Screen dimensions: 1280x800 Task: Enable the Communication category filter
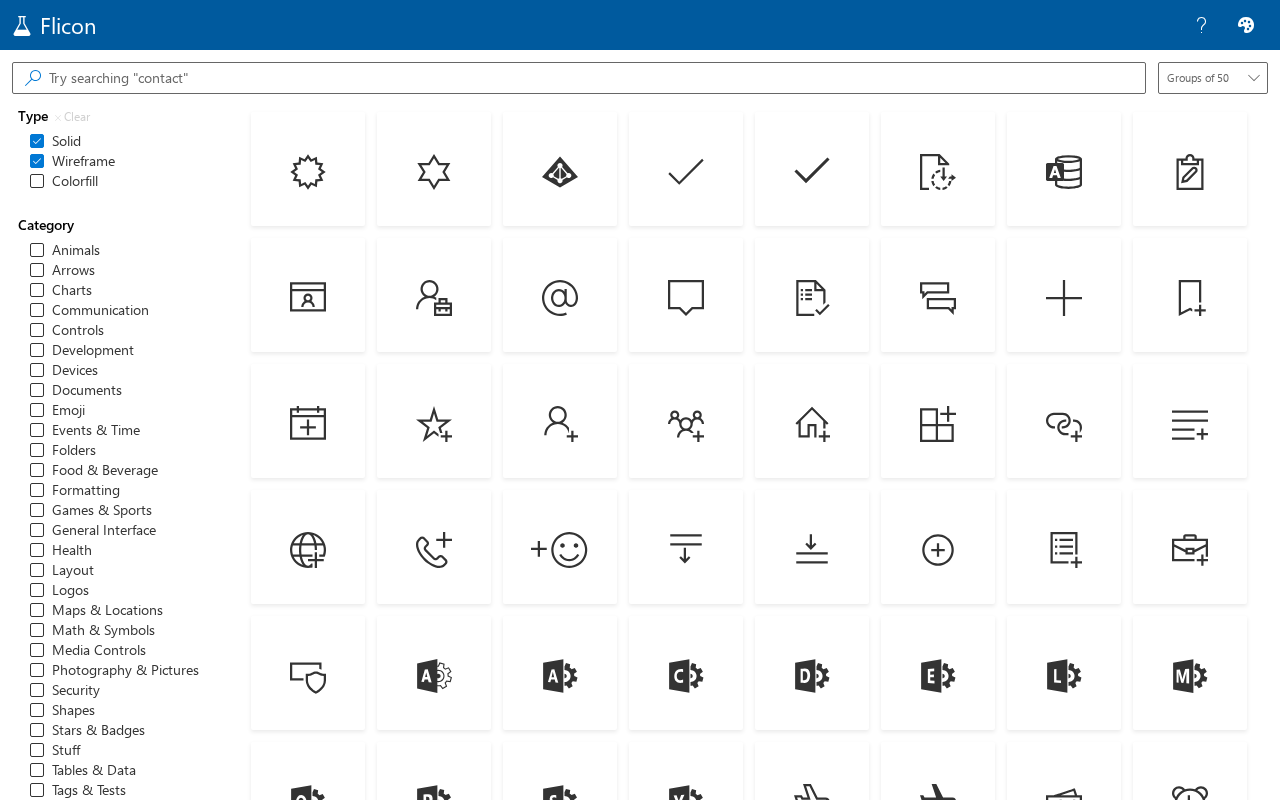[37, 310]
